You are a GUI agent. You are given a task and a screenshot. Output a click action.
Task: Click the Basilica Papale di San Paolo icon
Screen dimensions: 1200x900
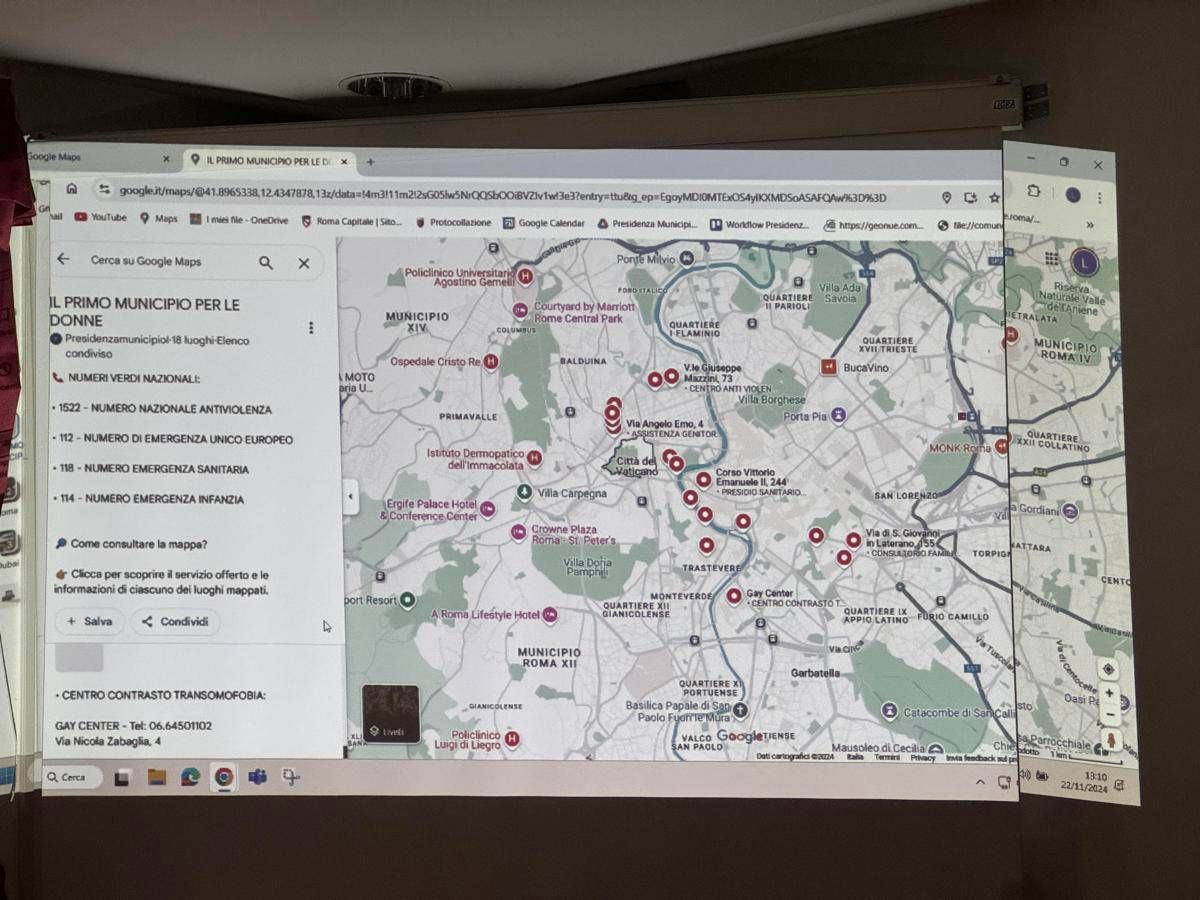740,711
